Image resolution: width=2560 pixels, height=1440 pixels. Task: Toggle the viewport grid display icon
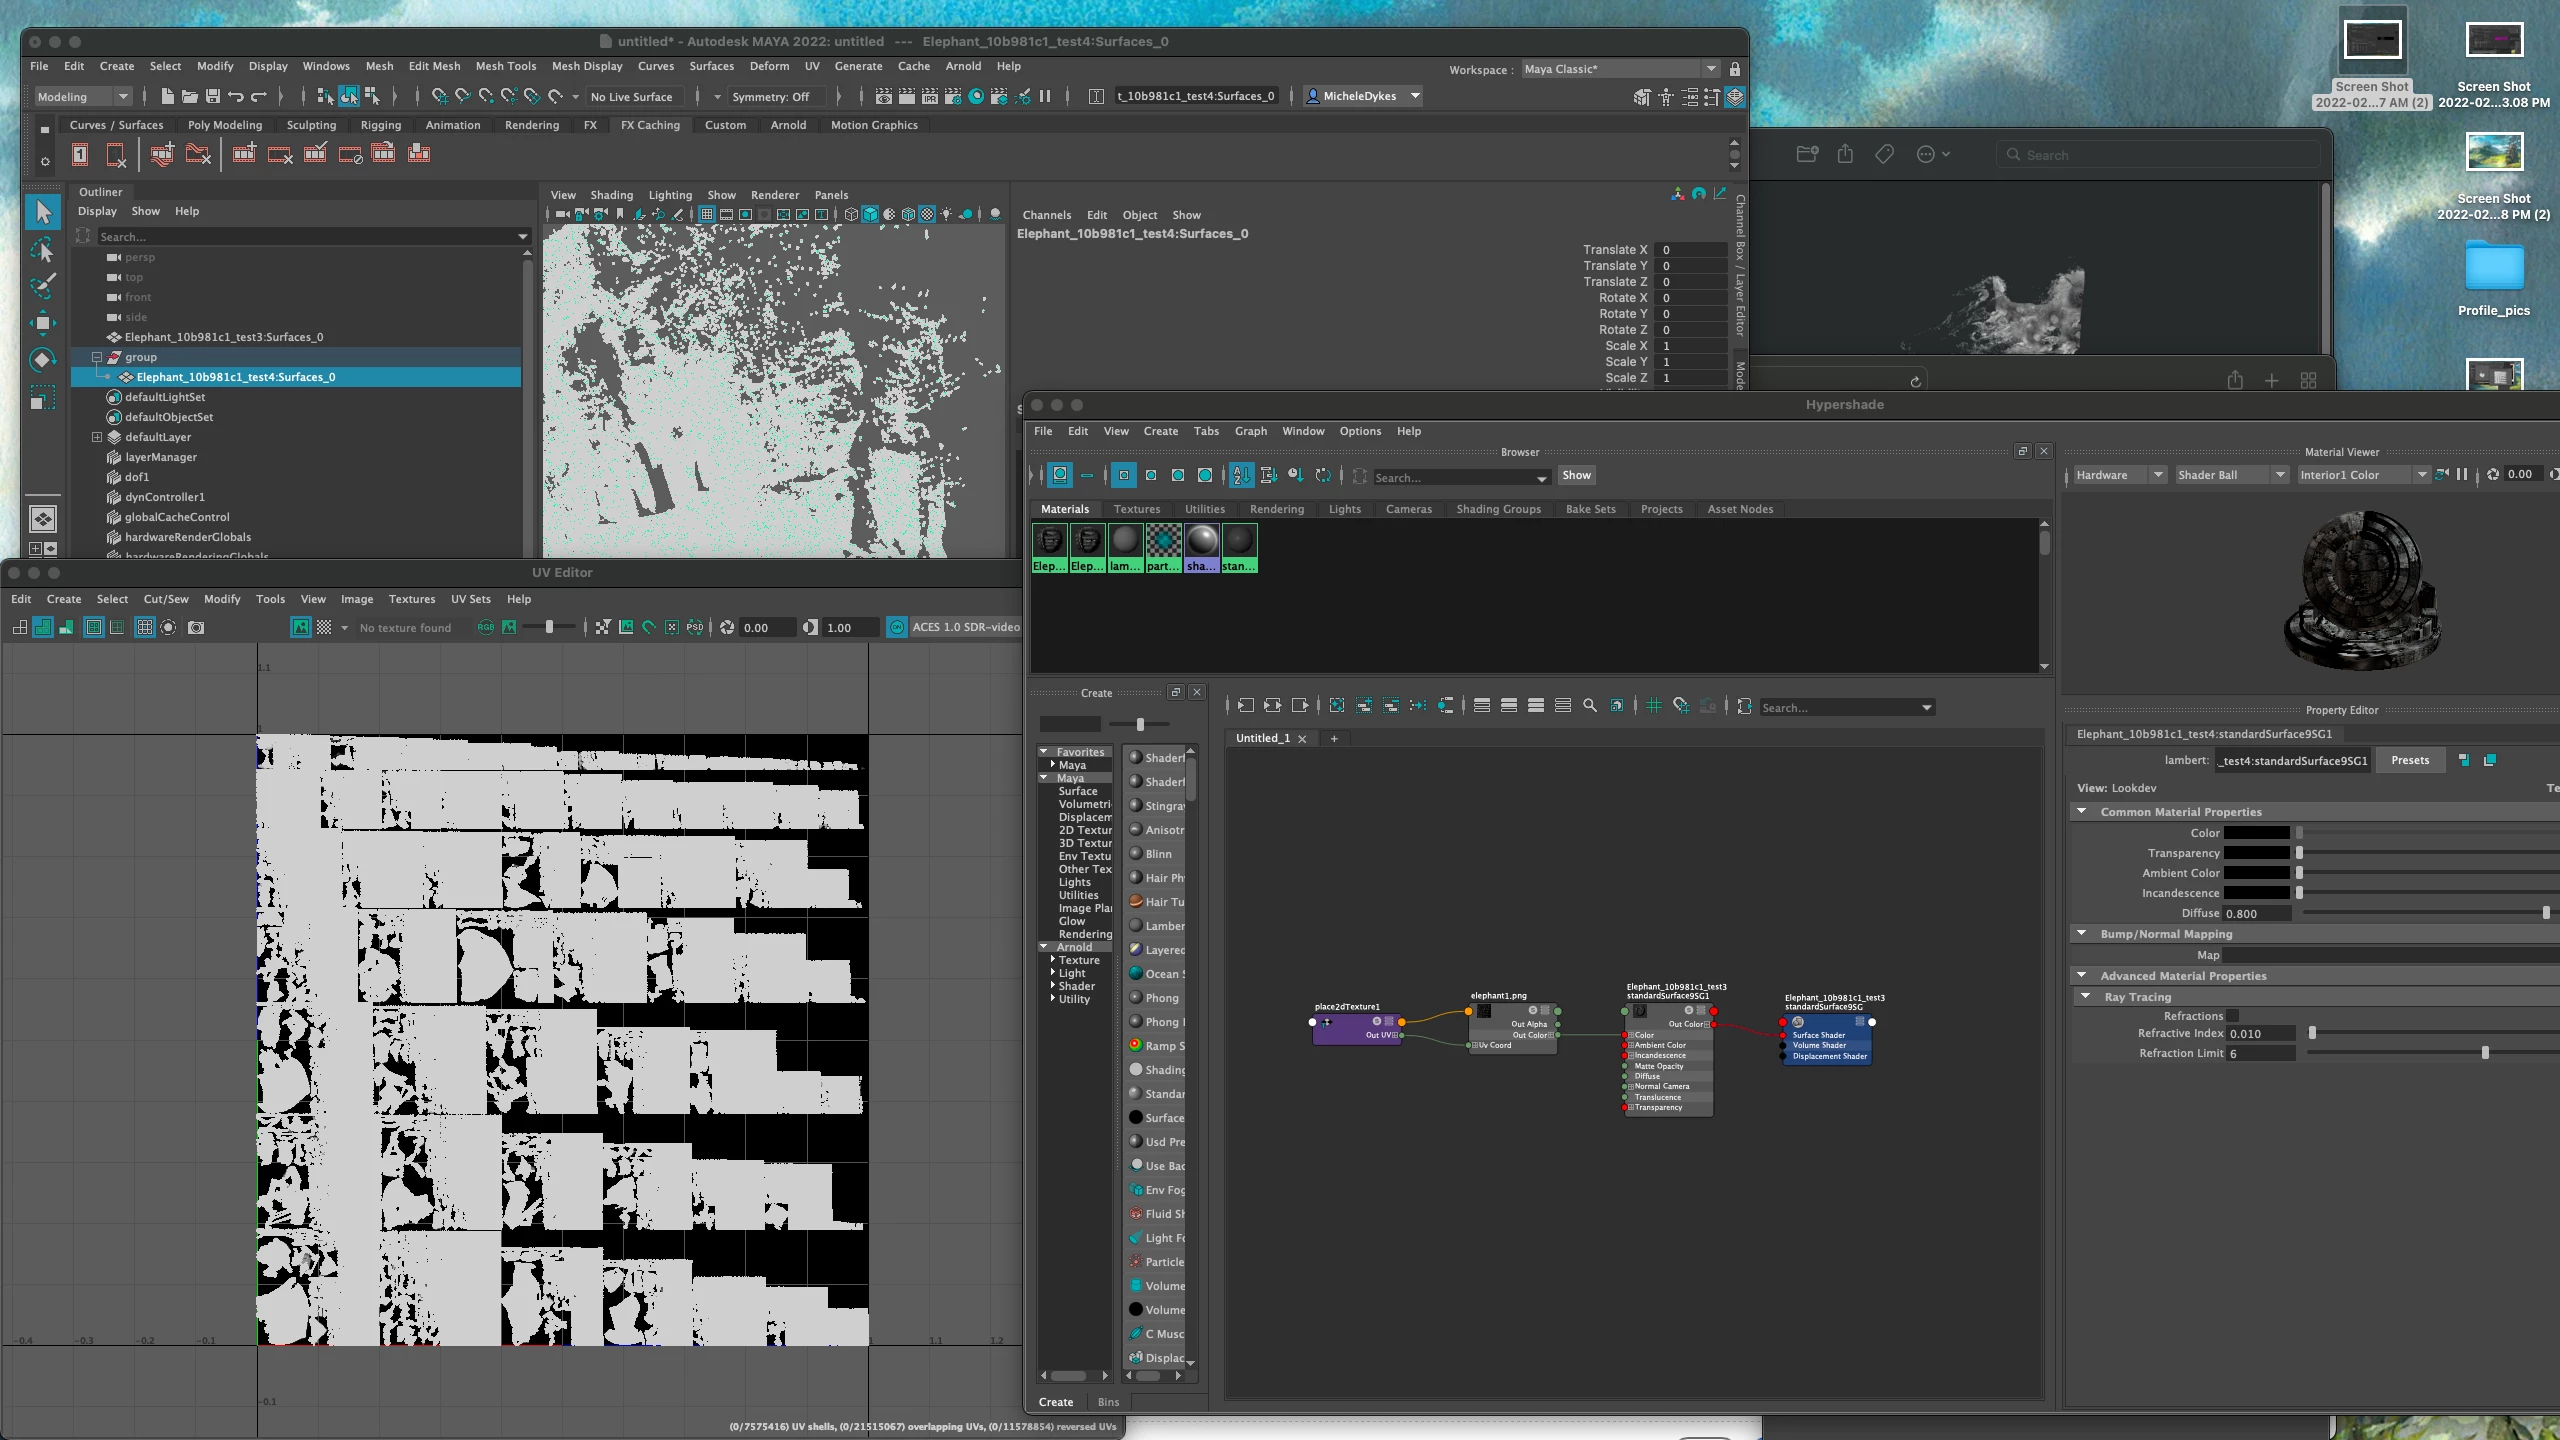(707, 214)
